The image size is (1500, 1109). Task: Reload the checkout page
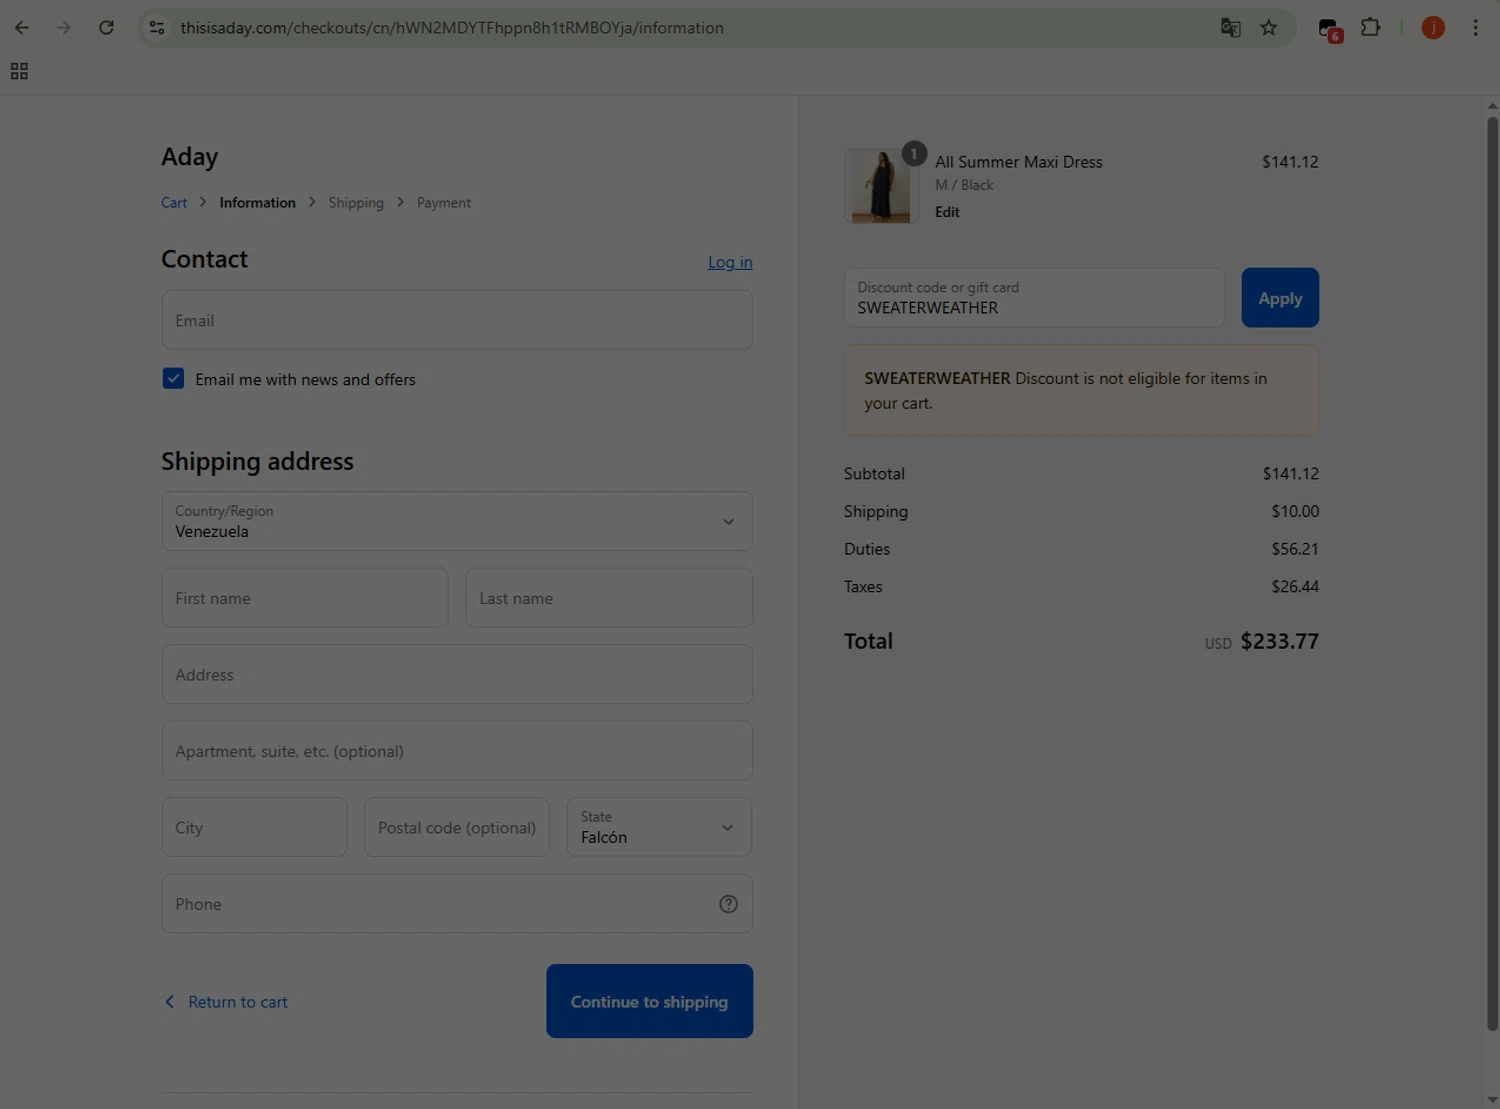(106, 28)
